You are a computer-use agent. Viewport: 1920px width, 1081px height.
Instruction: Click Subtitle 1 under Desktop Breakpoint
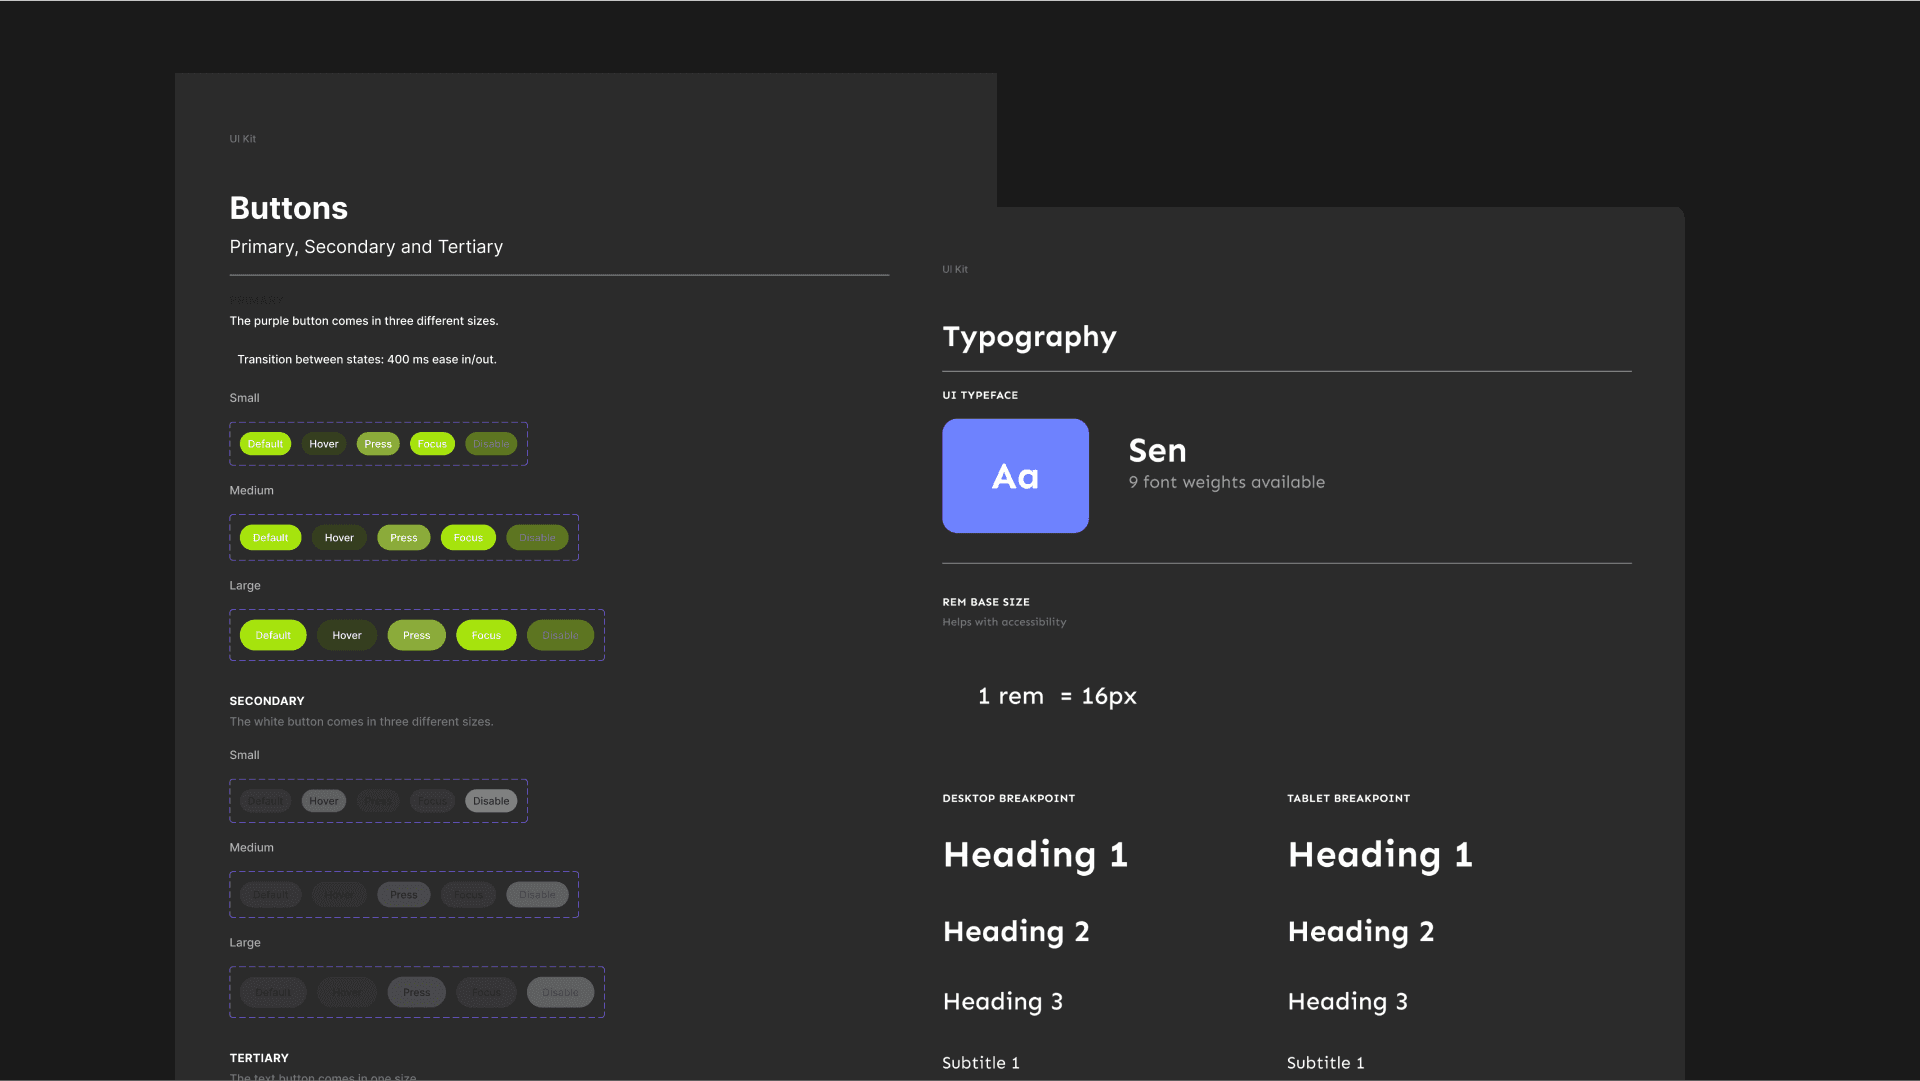click(981, 1063)
